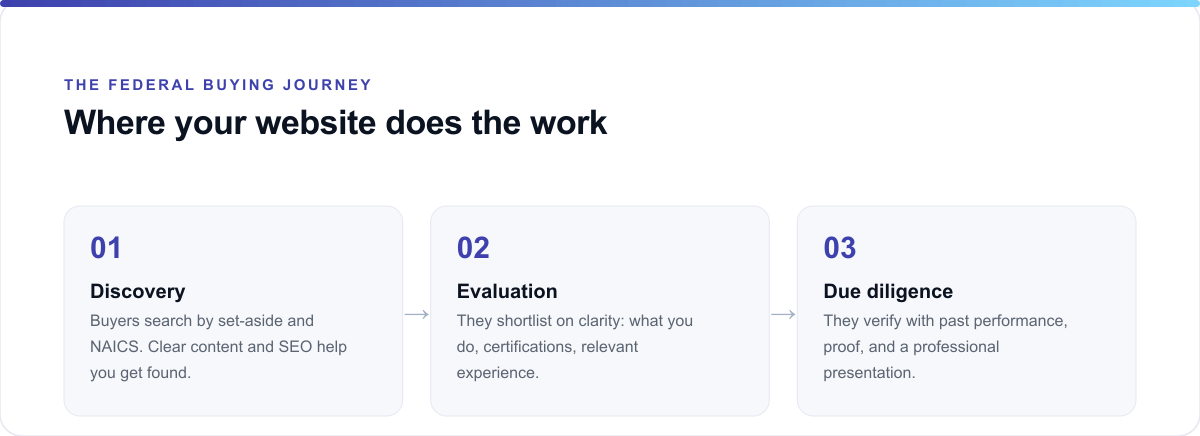Click 'Where your website does the work' title
Image resolution: width=1200 pixels, height=436 pixels.
(x=335, y=122)
